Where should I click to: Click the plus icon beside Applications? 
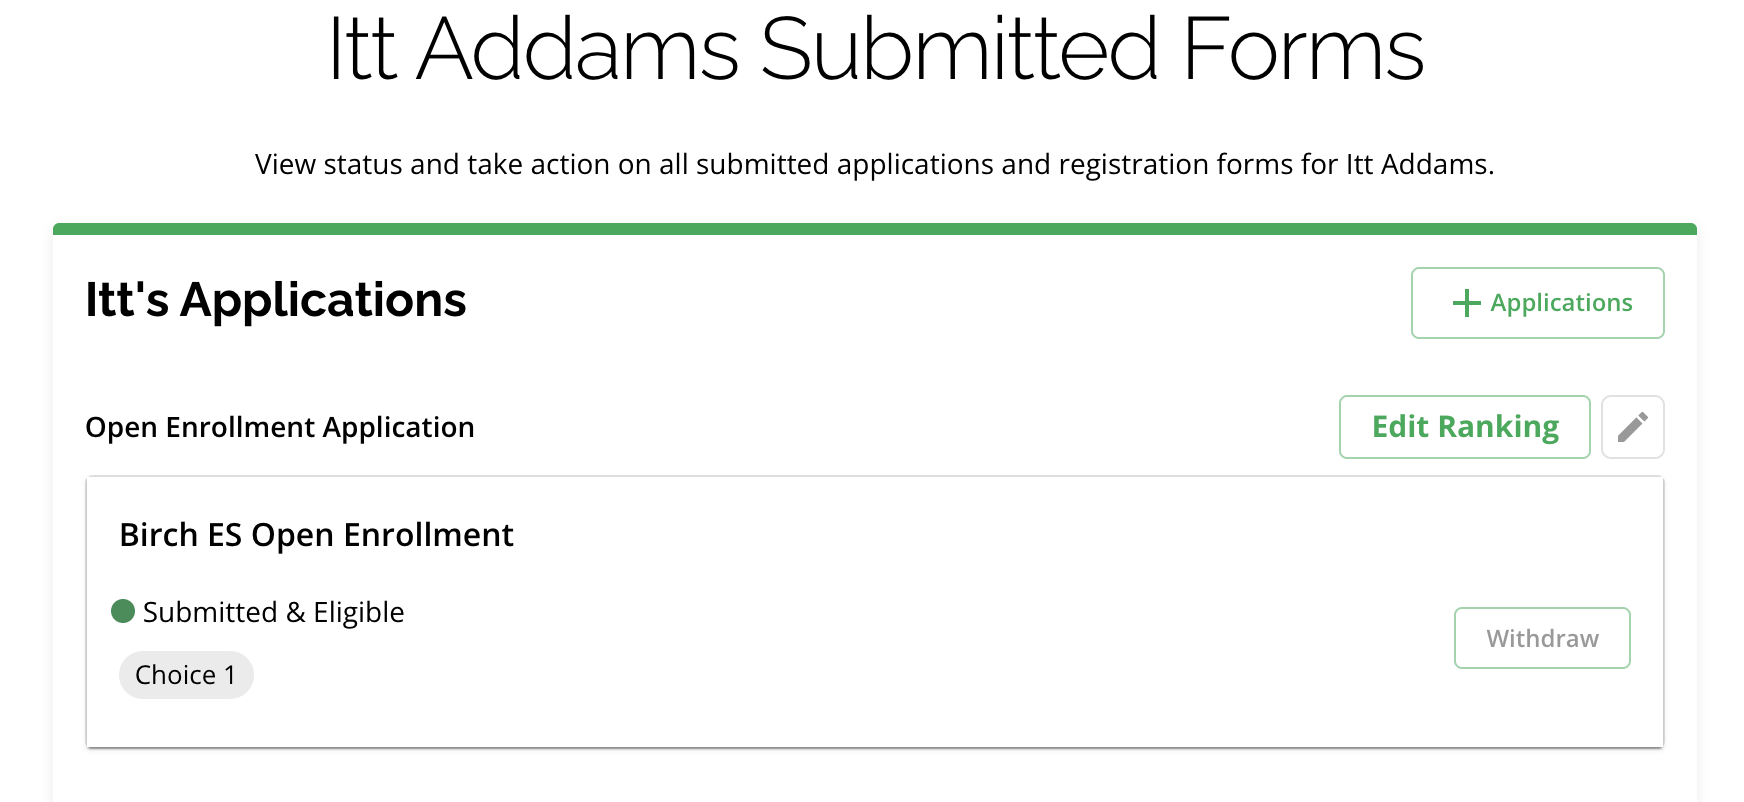1466,303
